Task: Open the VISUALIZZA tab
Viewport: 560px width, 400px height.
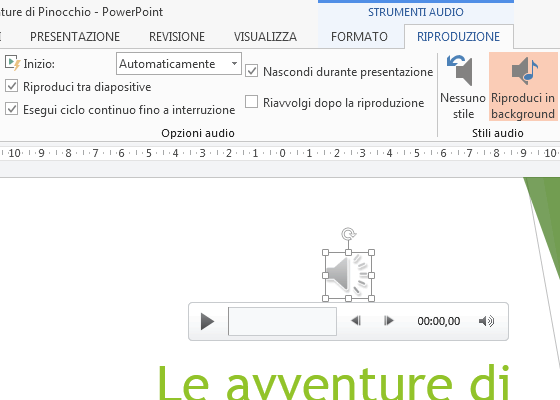Action: point(265,37)
